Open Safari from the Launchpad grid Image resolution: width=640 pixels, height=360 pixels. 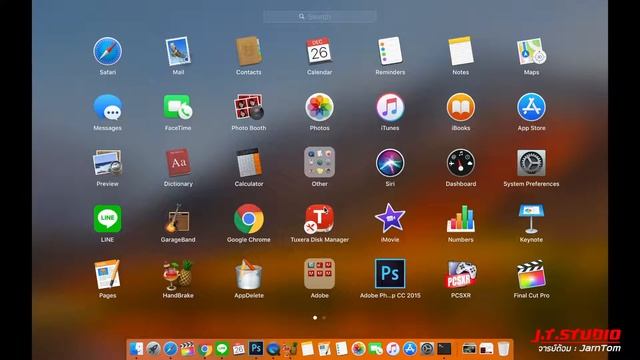pos(107,51)
